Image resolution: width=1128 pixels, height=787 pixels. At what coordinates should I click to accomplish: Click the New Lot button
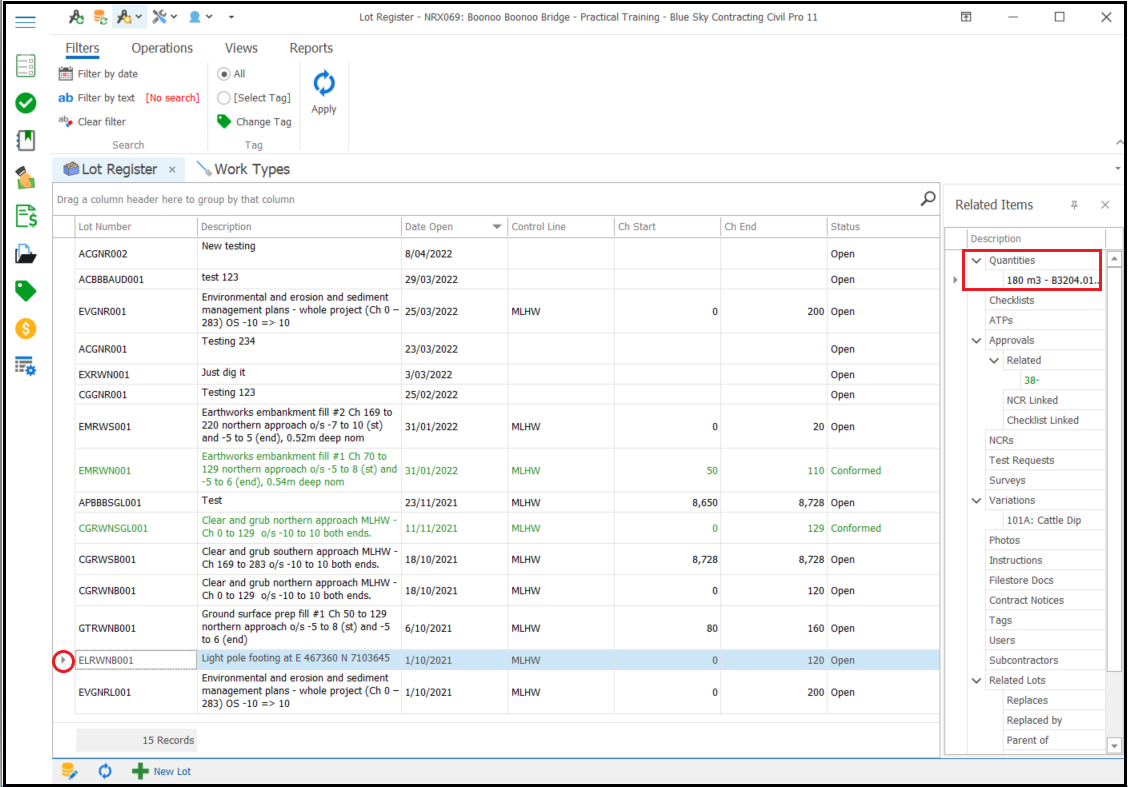[161, 771]
